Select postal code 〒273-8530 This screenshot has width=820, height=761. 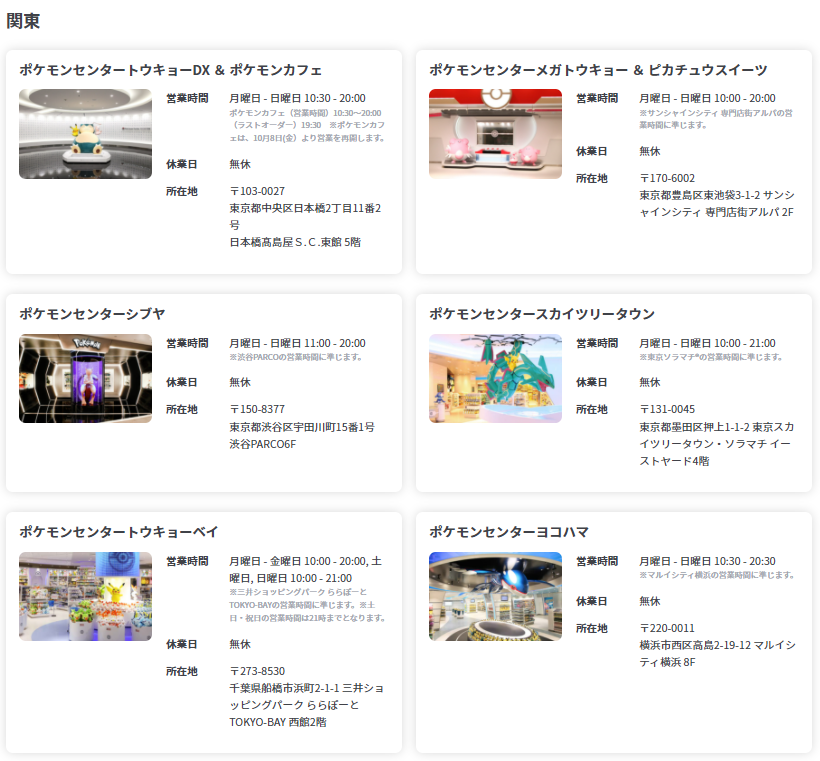point(257,672)
